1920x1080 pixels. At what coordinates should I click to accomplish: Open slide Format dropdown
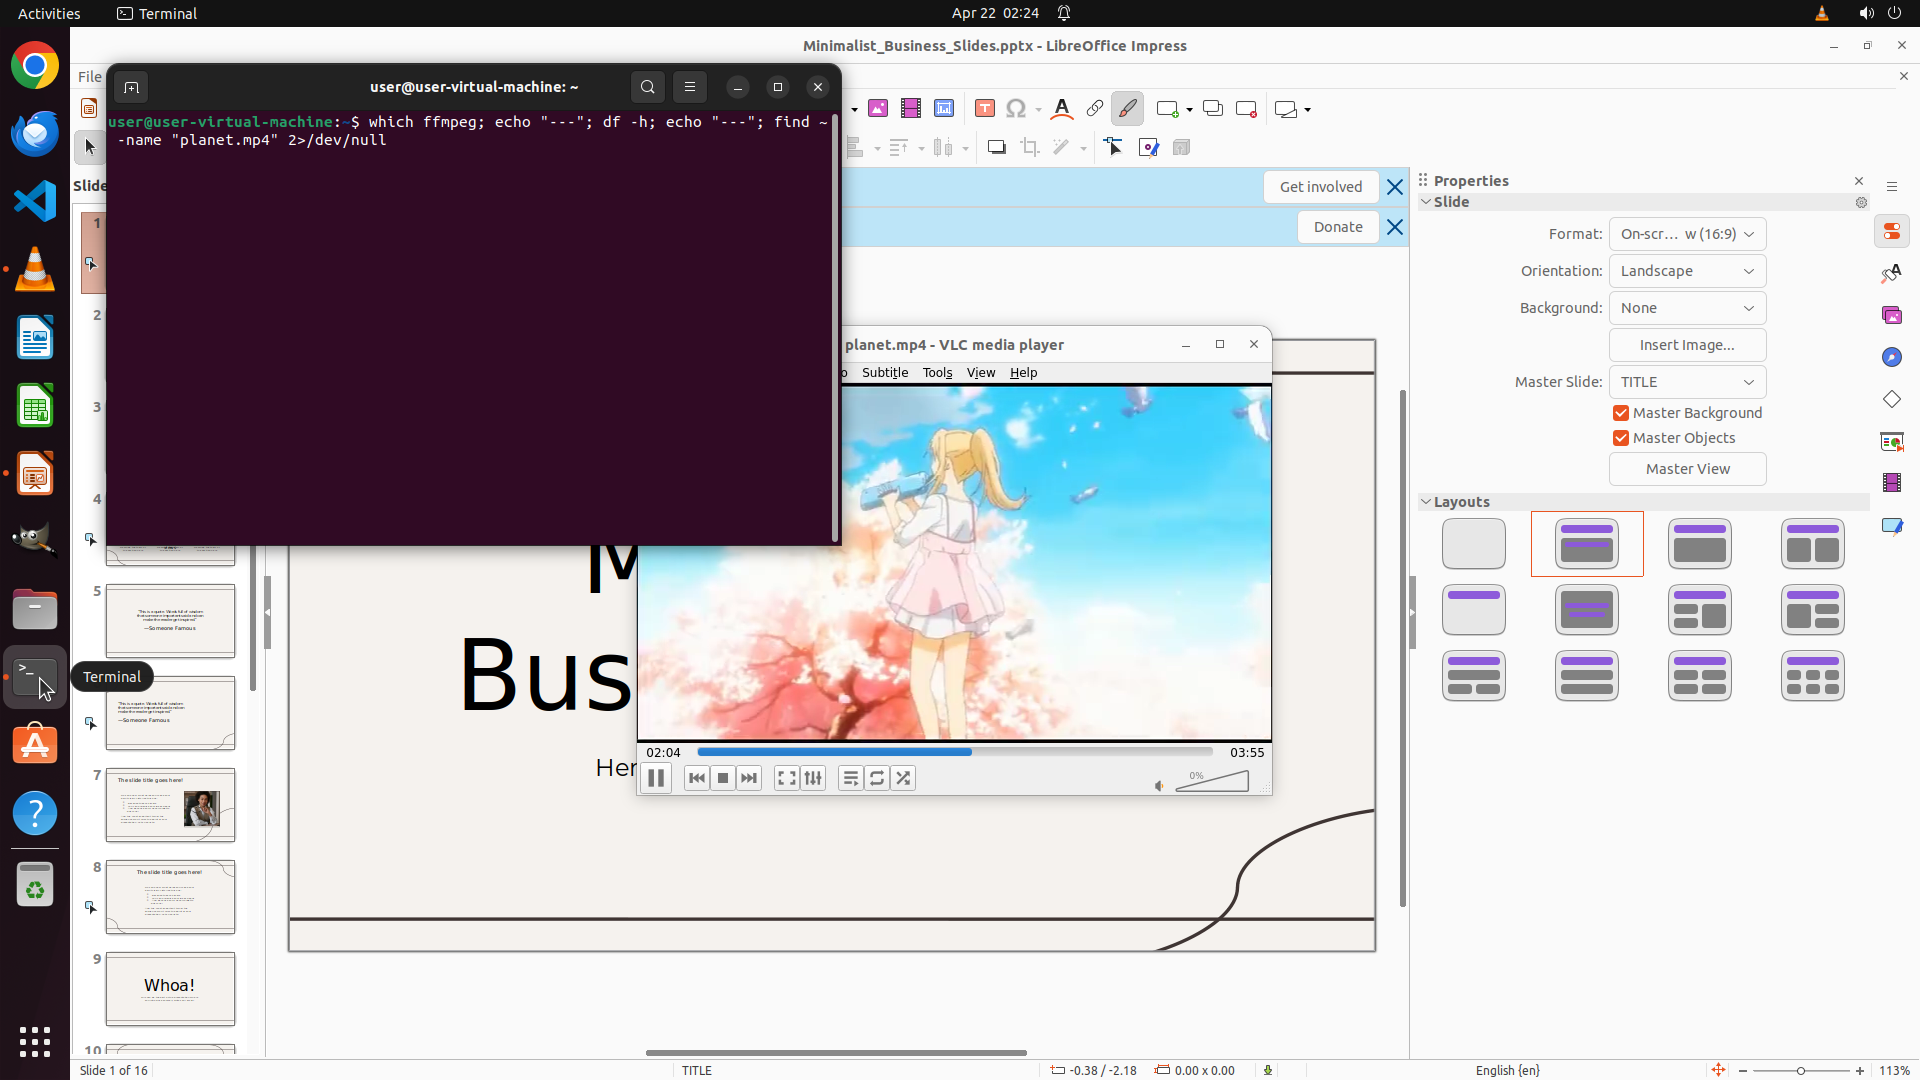click(1687, 234)
